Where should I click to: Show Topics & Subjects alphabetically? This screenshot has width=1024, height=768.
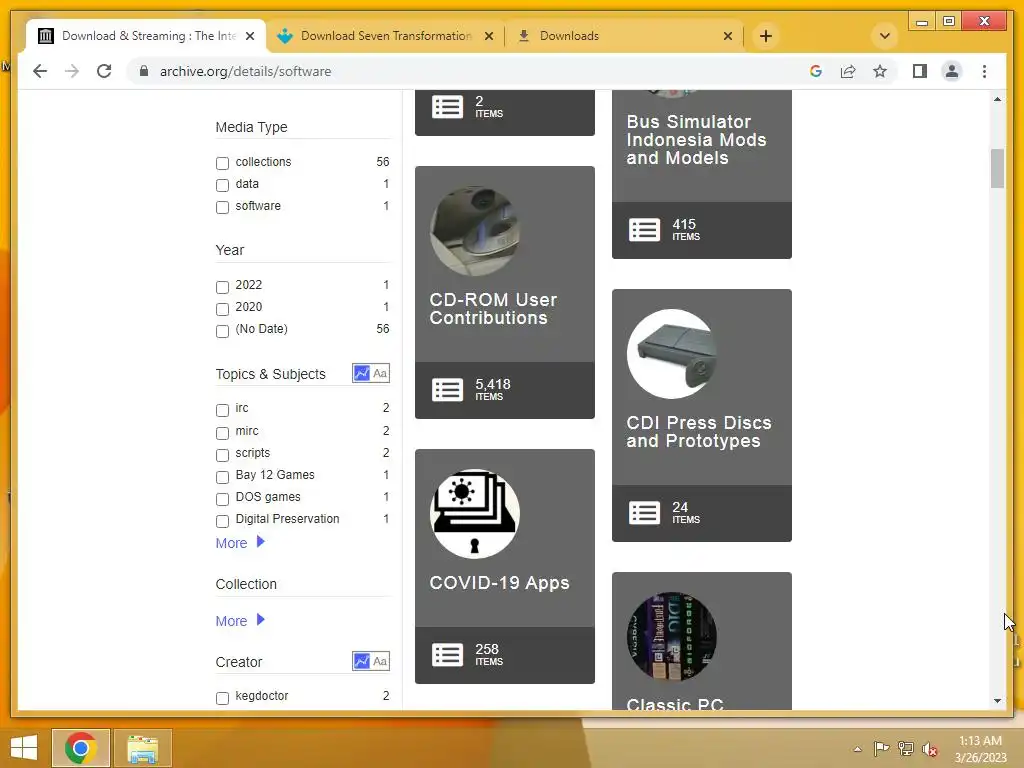(x=380, y=373)
